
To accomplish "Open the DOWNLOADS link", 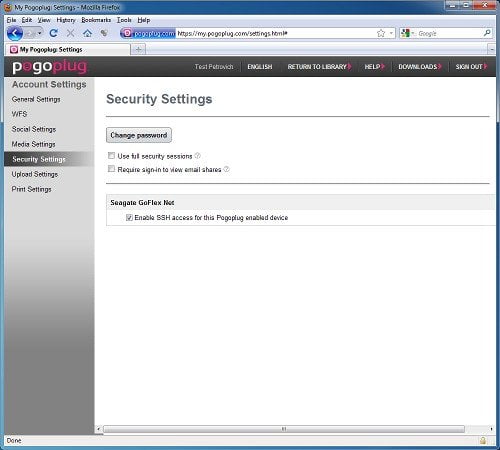I will [x=420, y=67].
